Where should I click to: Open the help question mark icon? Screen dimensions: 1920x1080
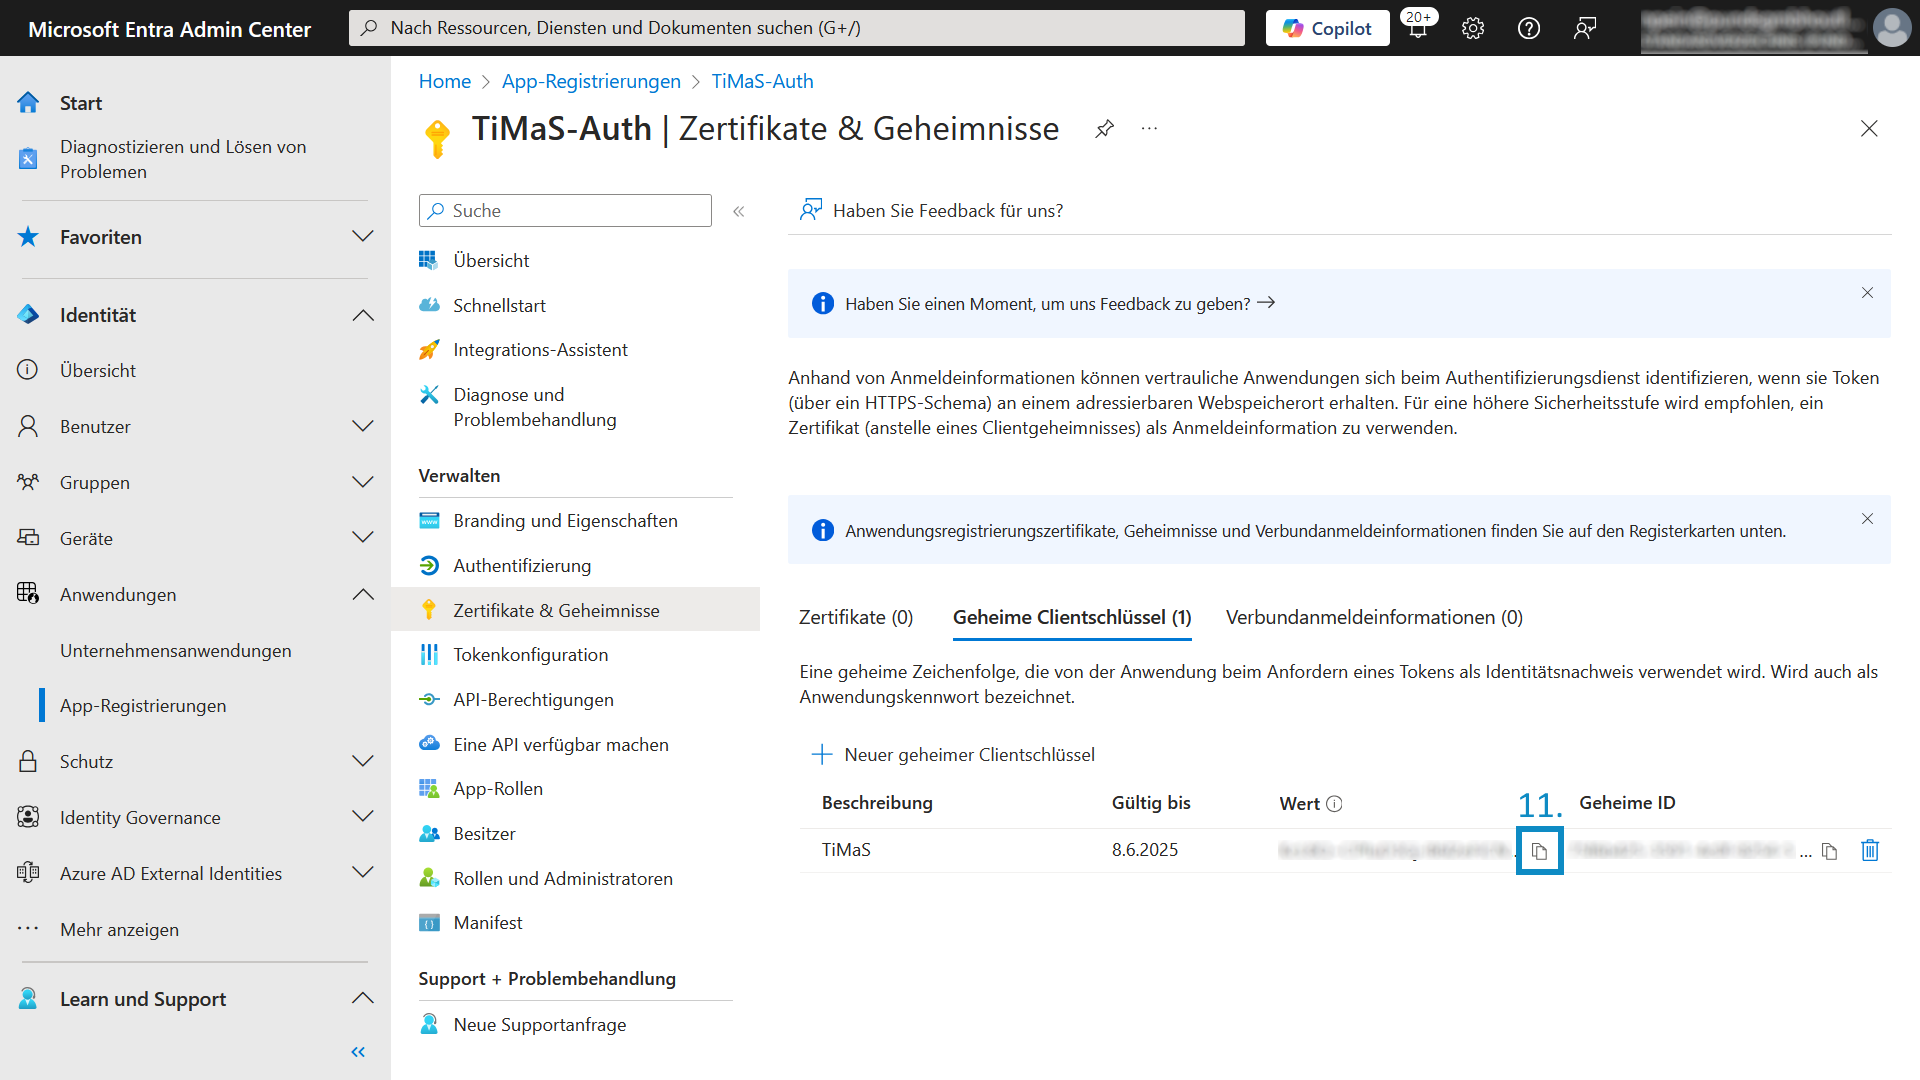point(1529,28)
